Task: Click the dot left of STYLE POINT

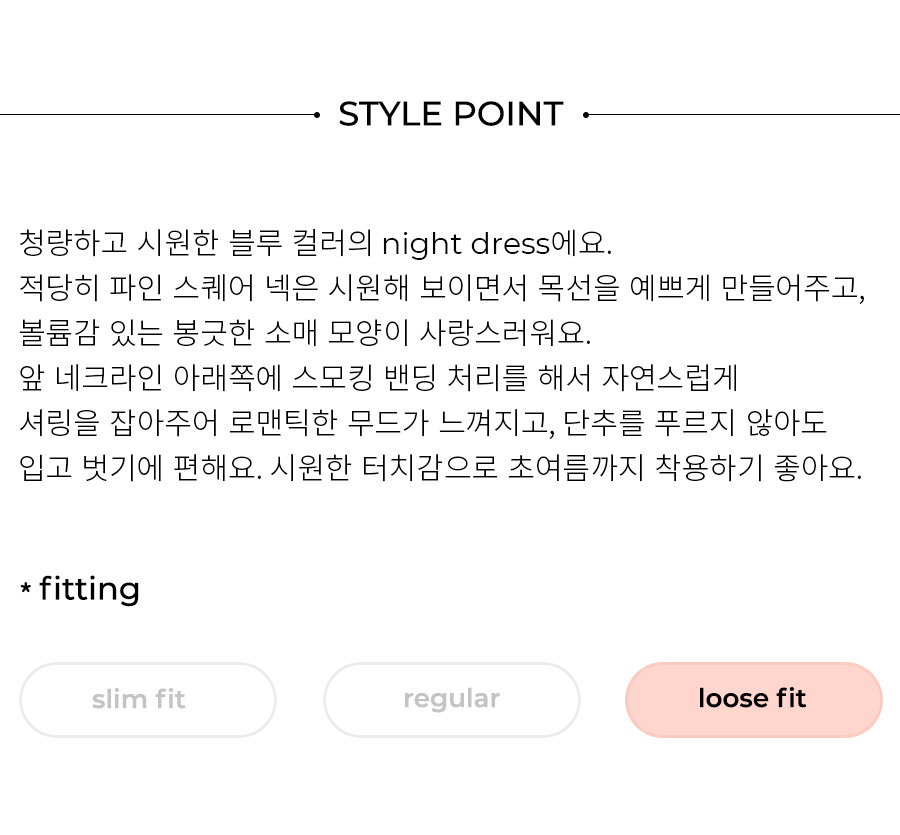Action: click(317, 115)
